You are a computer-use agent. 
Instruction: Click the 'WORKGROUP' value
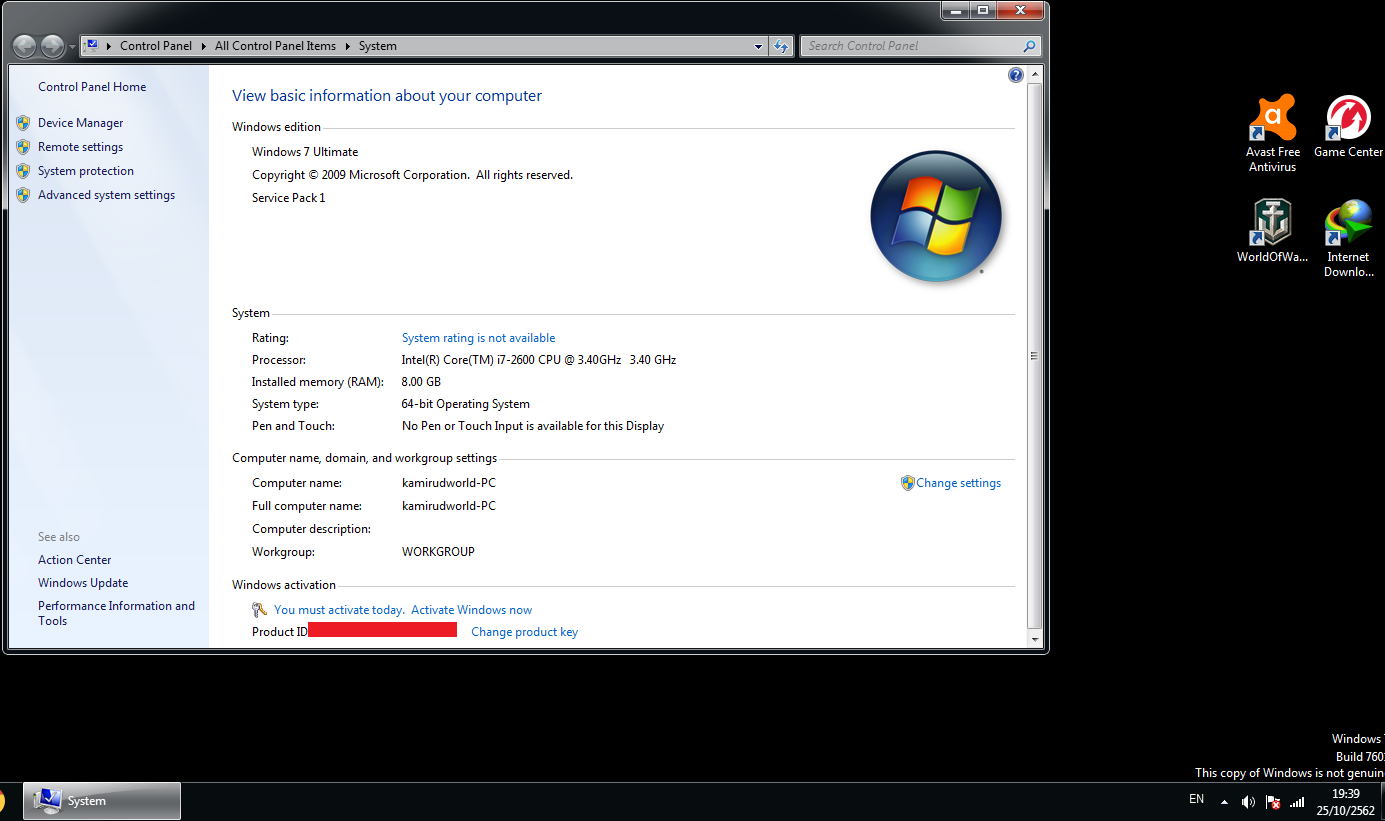(438, 552)
